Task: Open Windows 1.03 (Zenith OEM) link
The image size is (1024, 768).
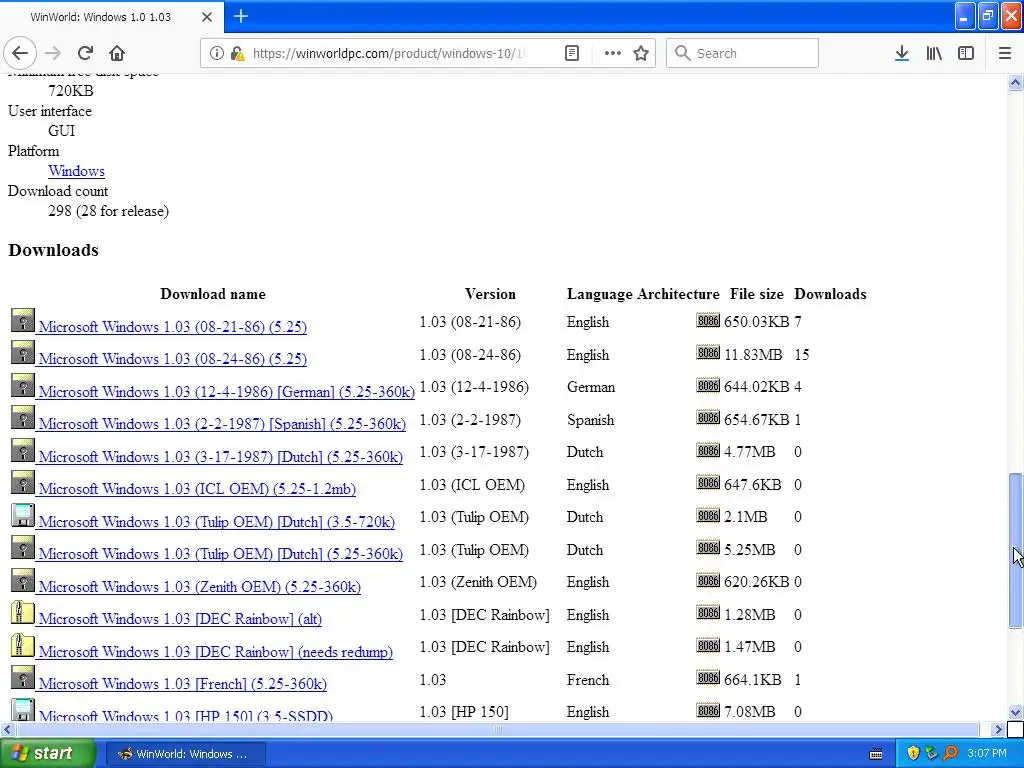Action: coord(200,586)
